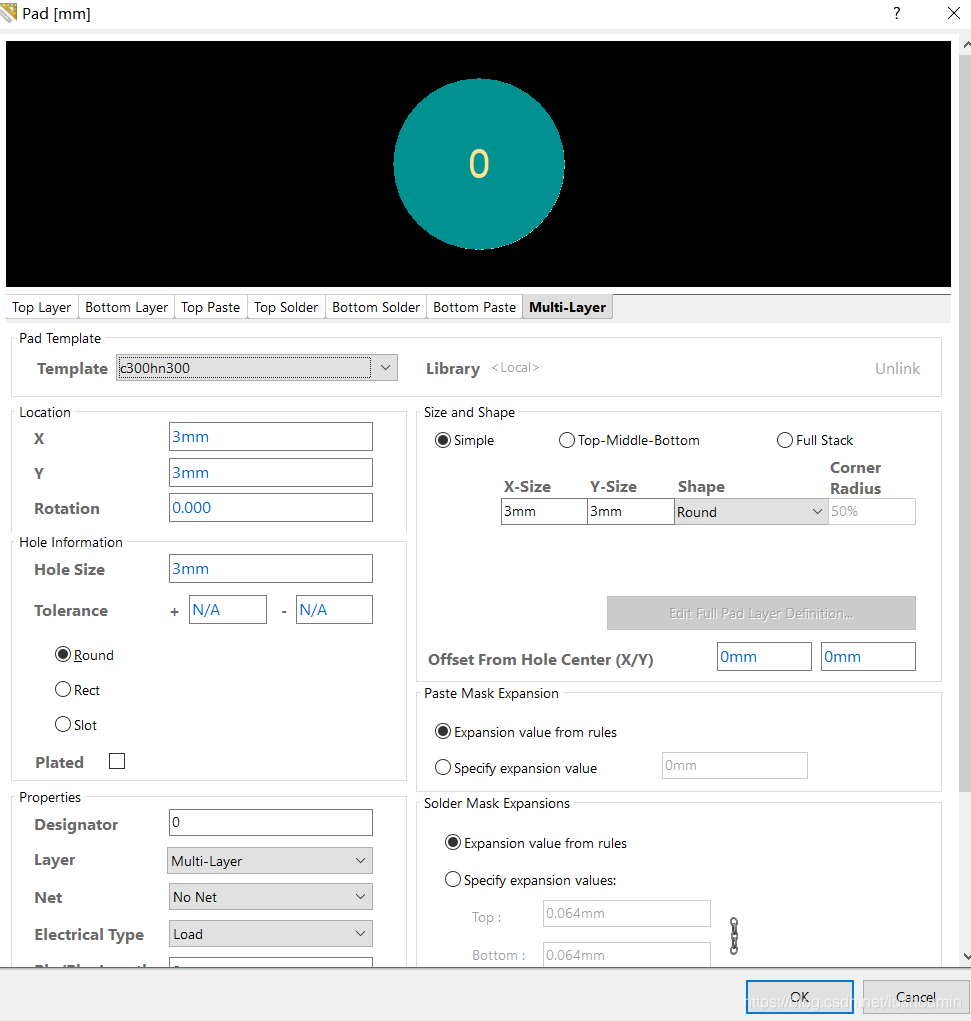Image resolution: width=971 pixels, height=1021 pixels.
Task: Click the help question mark icon
Action: point(896,13)
